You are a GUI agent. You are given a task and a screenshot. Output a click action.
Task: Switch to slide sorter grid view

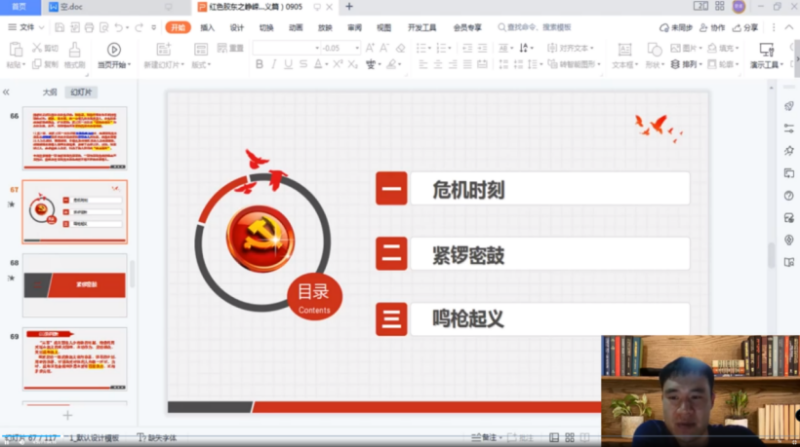[570, 437]
